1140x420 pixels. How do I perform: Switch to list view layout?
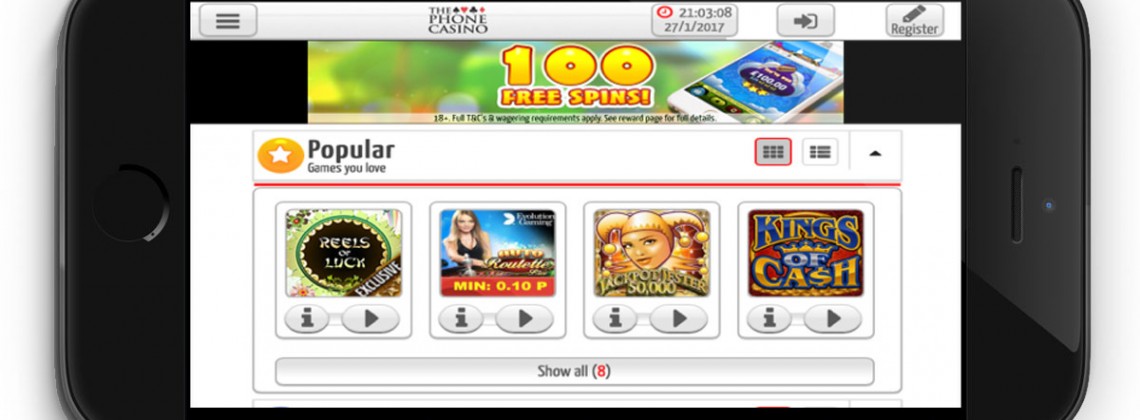pyautogui.click(x=820, y=152)
